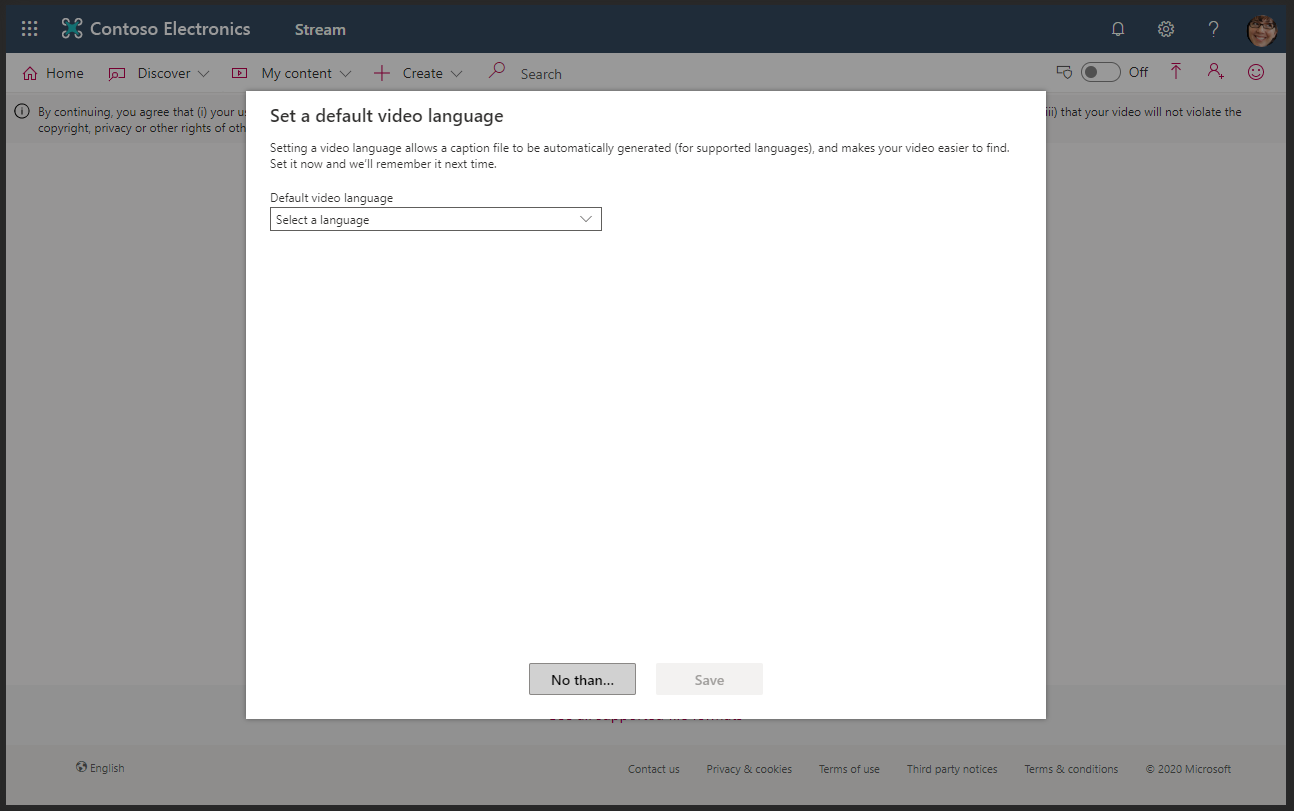Click the info icon in notice bar
Screen dimensions: 1294x811
tap(22, 111)
